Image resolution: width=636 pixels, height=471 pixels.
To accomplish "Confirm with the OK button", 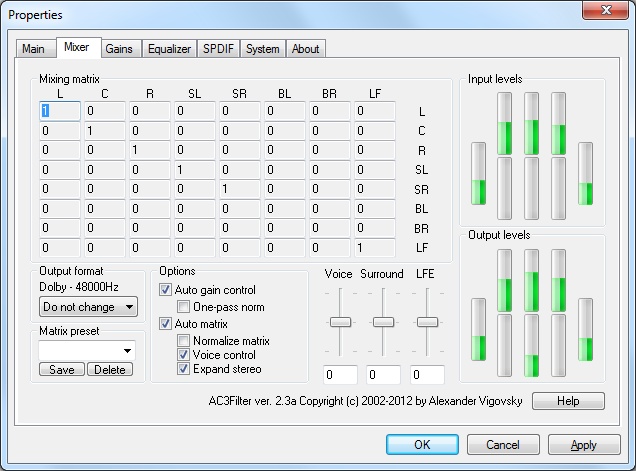I will point(422,445).
